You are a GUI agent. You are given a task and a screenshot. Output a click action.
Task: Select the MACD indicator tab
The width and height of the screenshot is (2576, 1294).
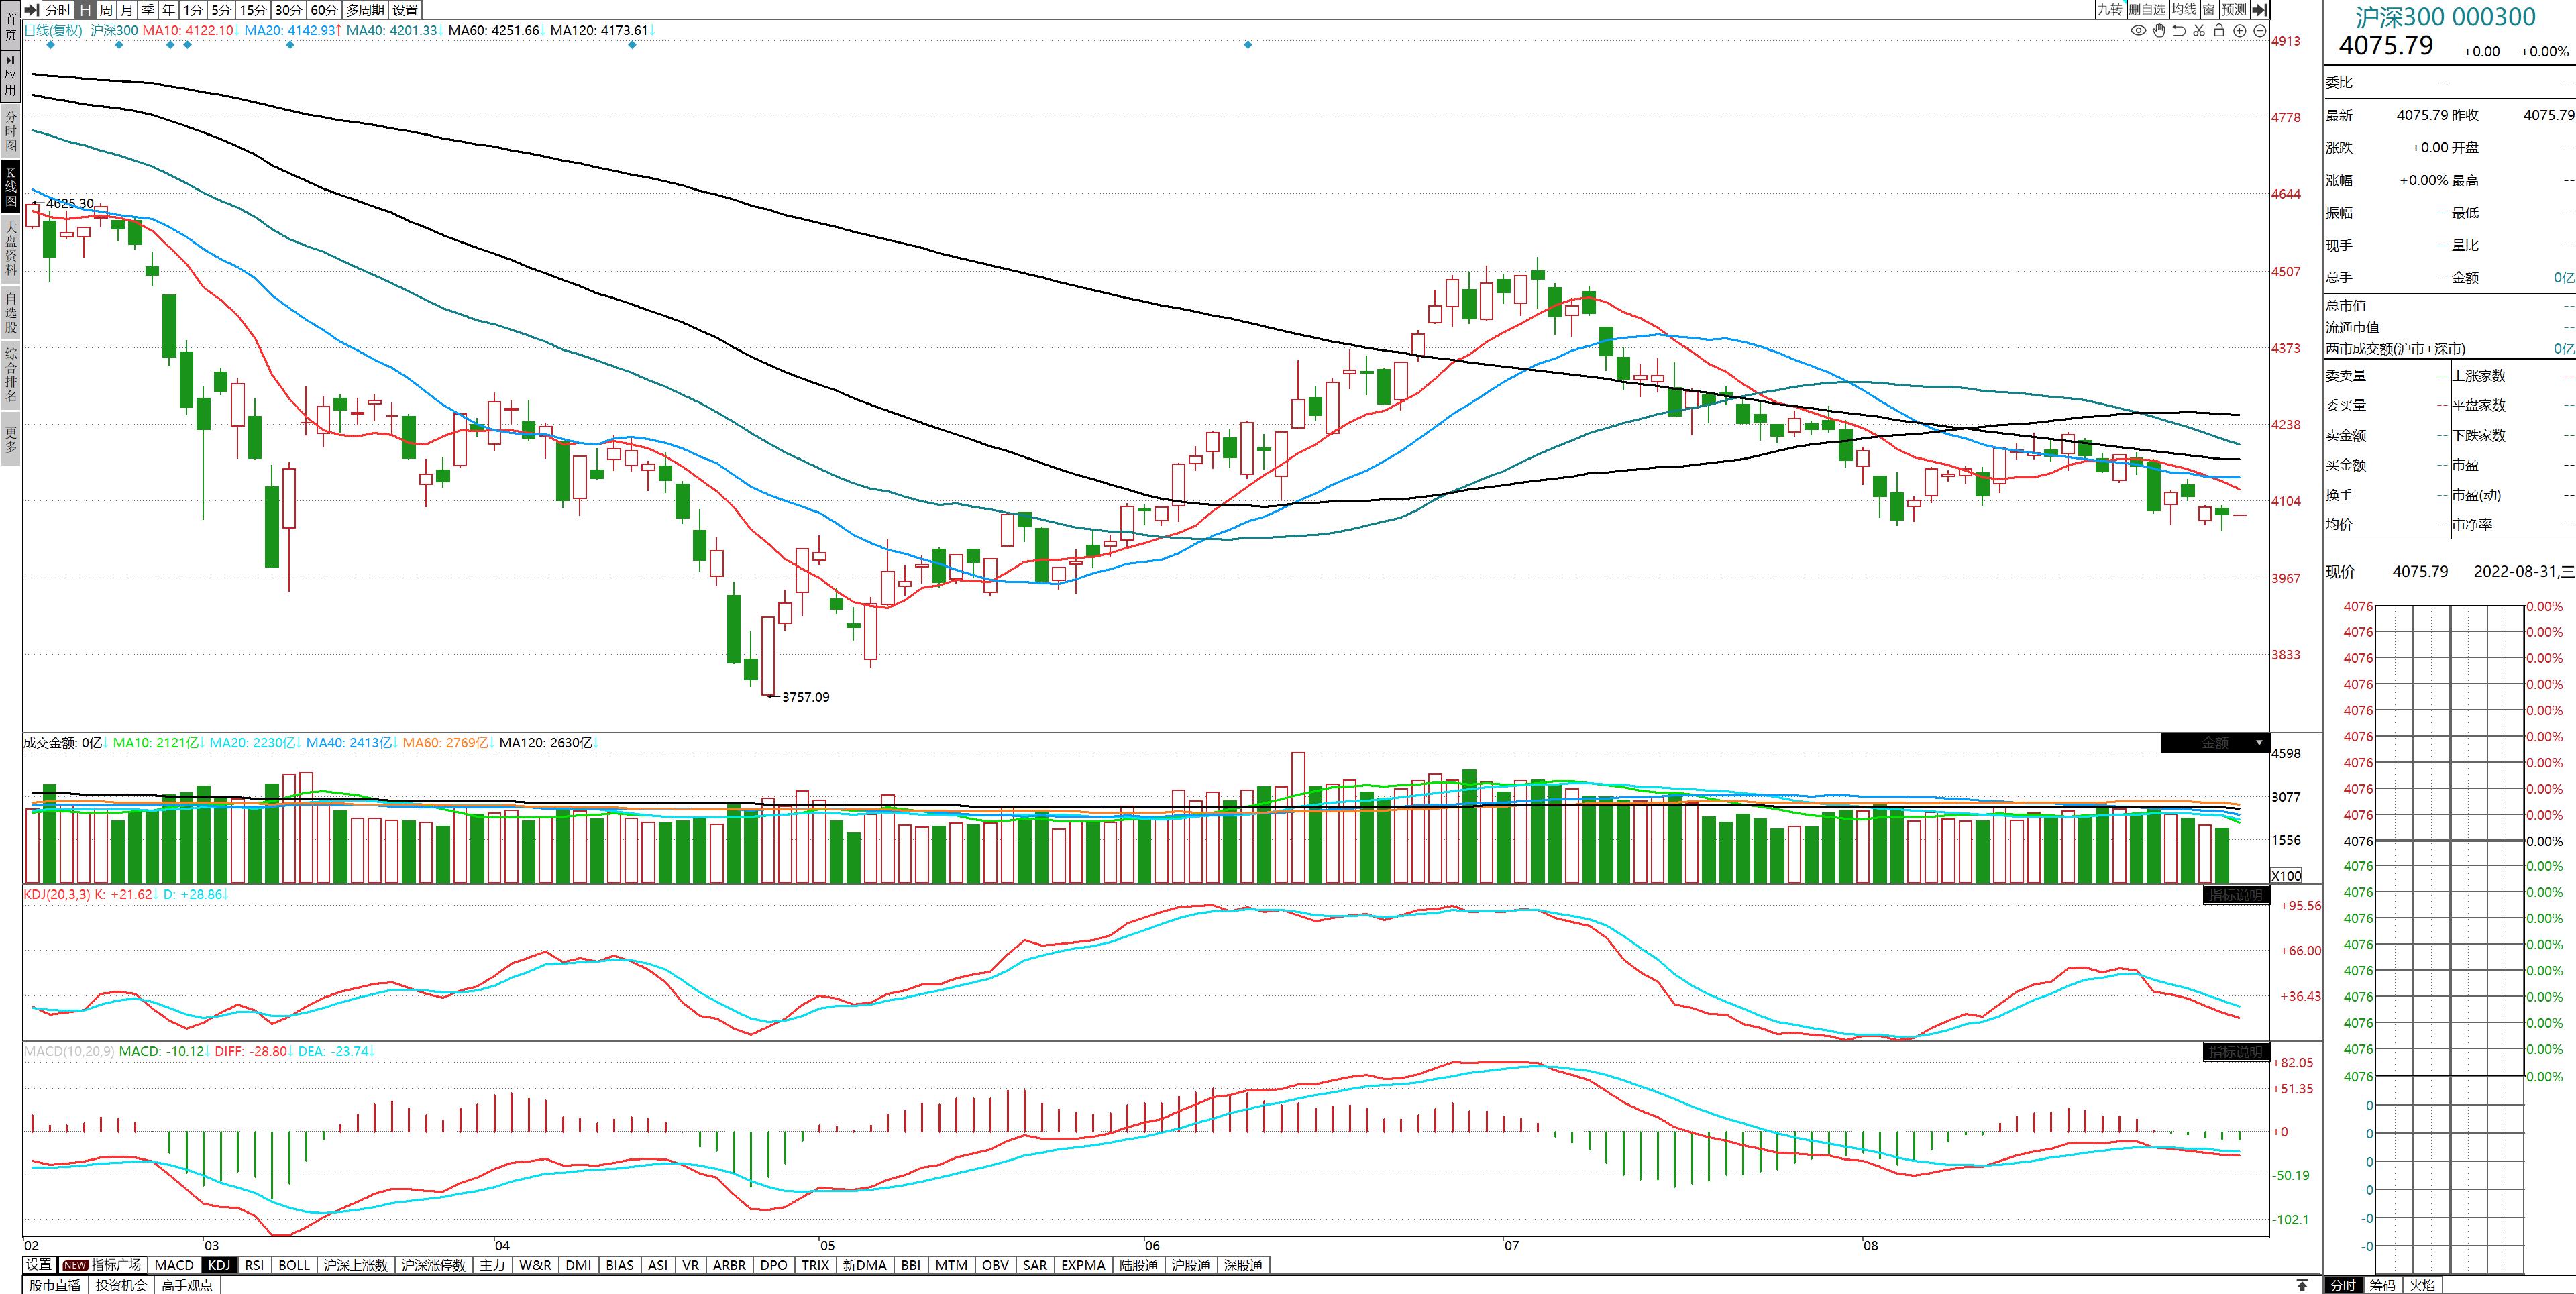click(174, 1265)
